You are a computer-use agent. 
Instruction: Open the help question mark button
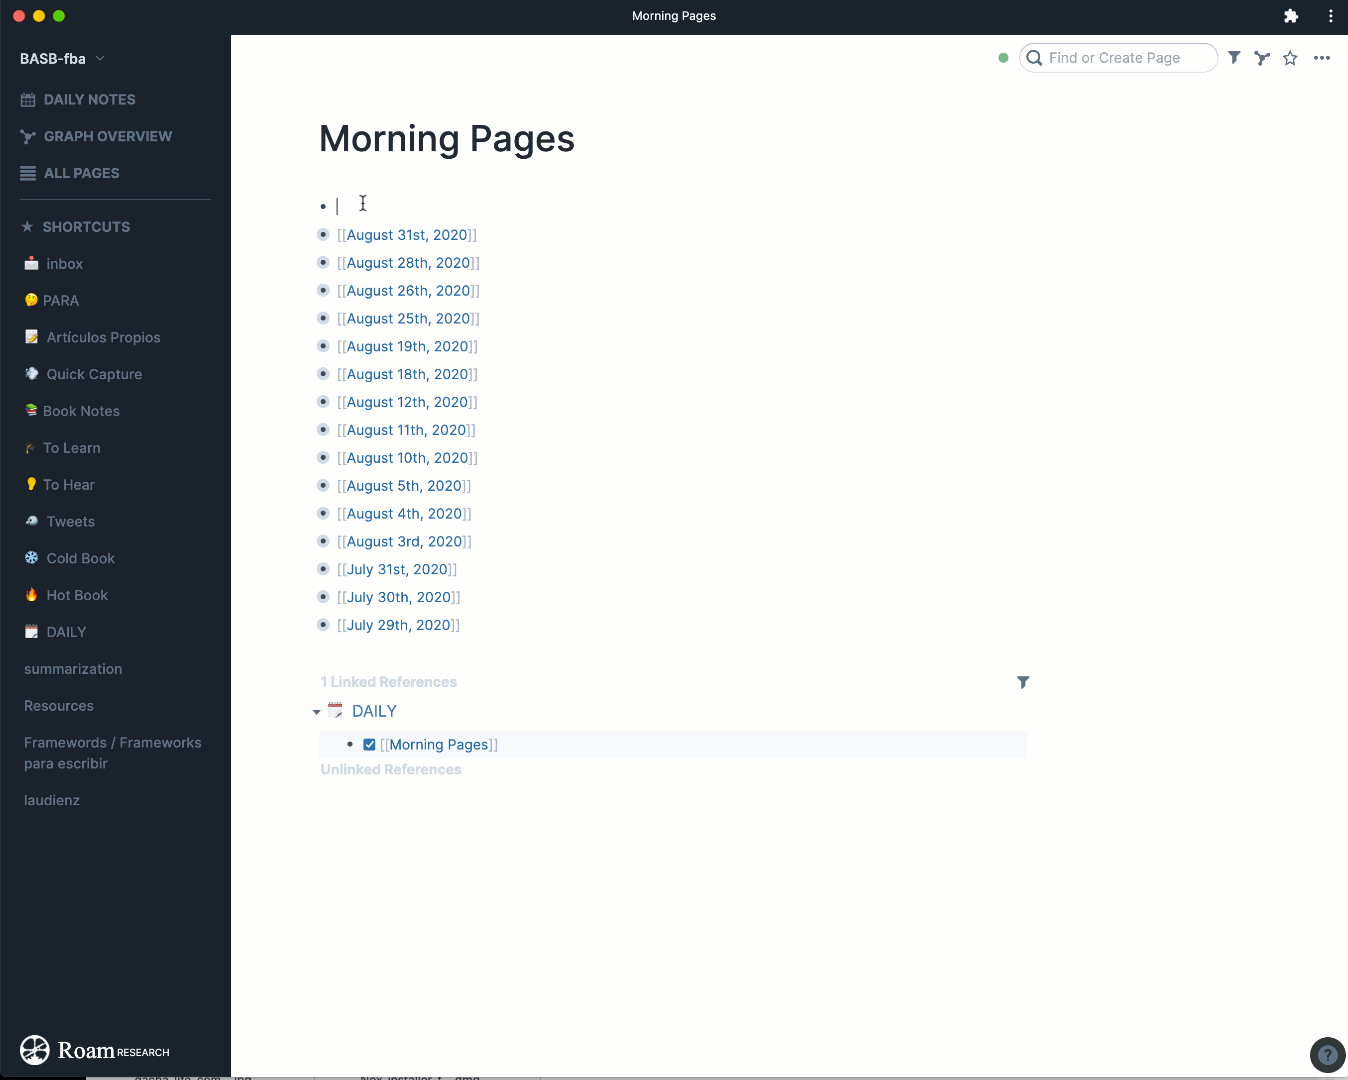[x=1327, y=1054]
